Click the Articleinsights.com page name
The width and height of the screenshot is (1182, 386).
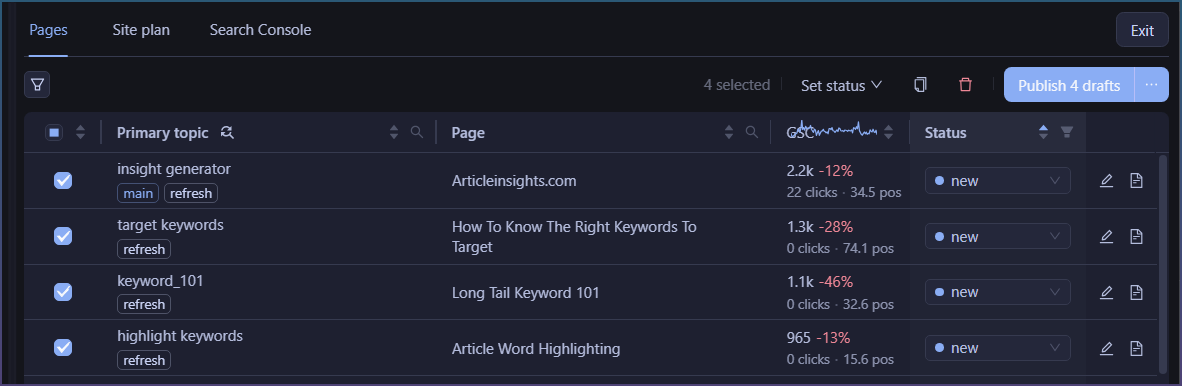click(514, 181)
